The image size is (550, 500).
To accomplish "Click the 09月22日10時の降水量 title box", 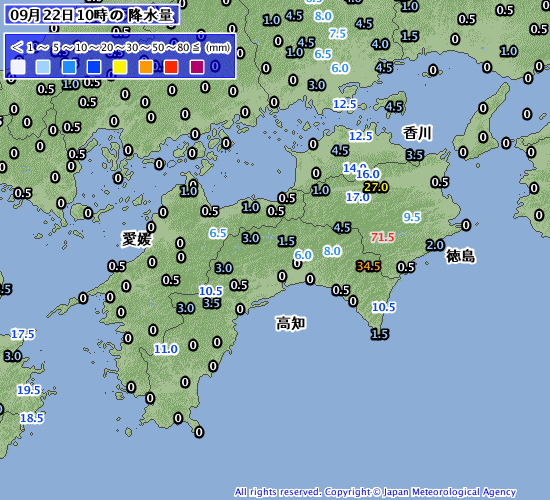I will coord(92,15).
